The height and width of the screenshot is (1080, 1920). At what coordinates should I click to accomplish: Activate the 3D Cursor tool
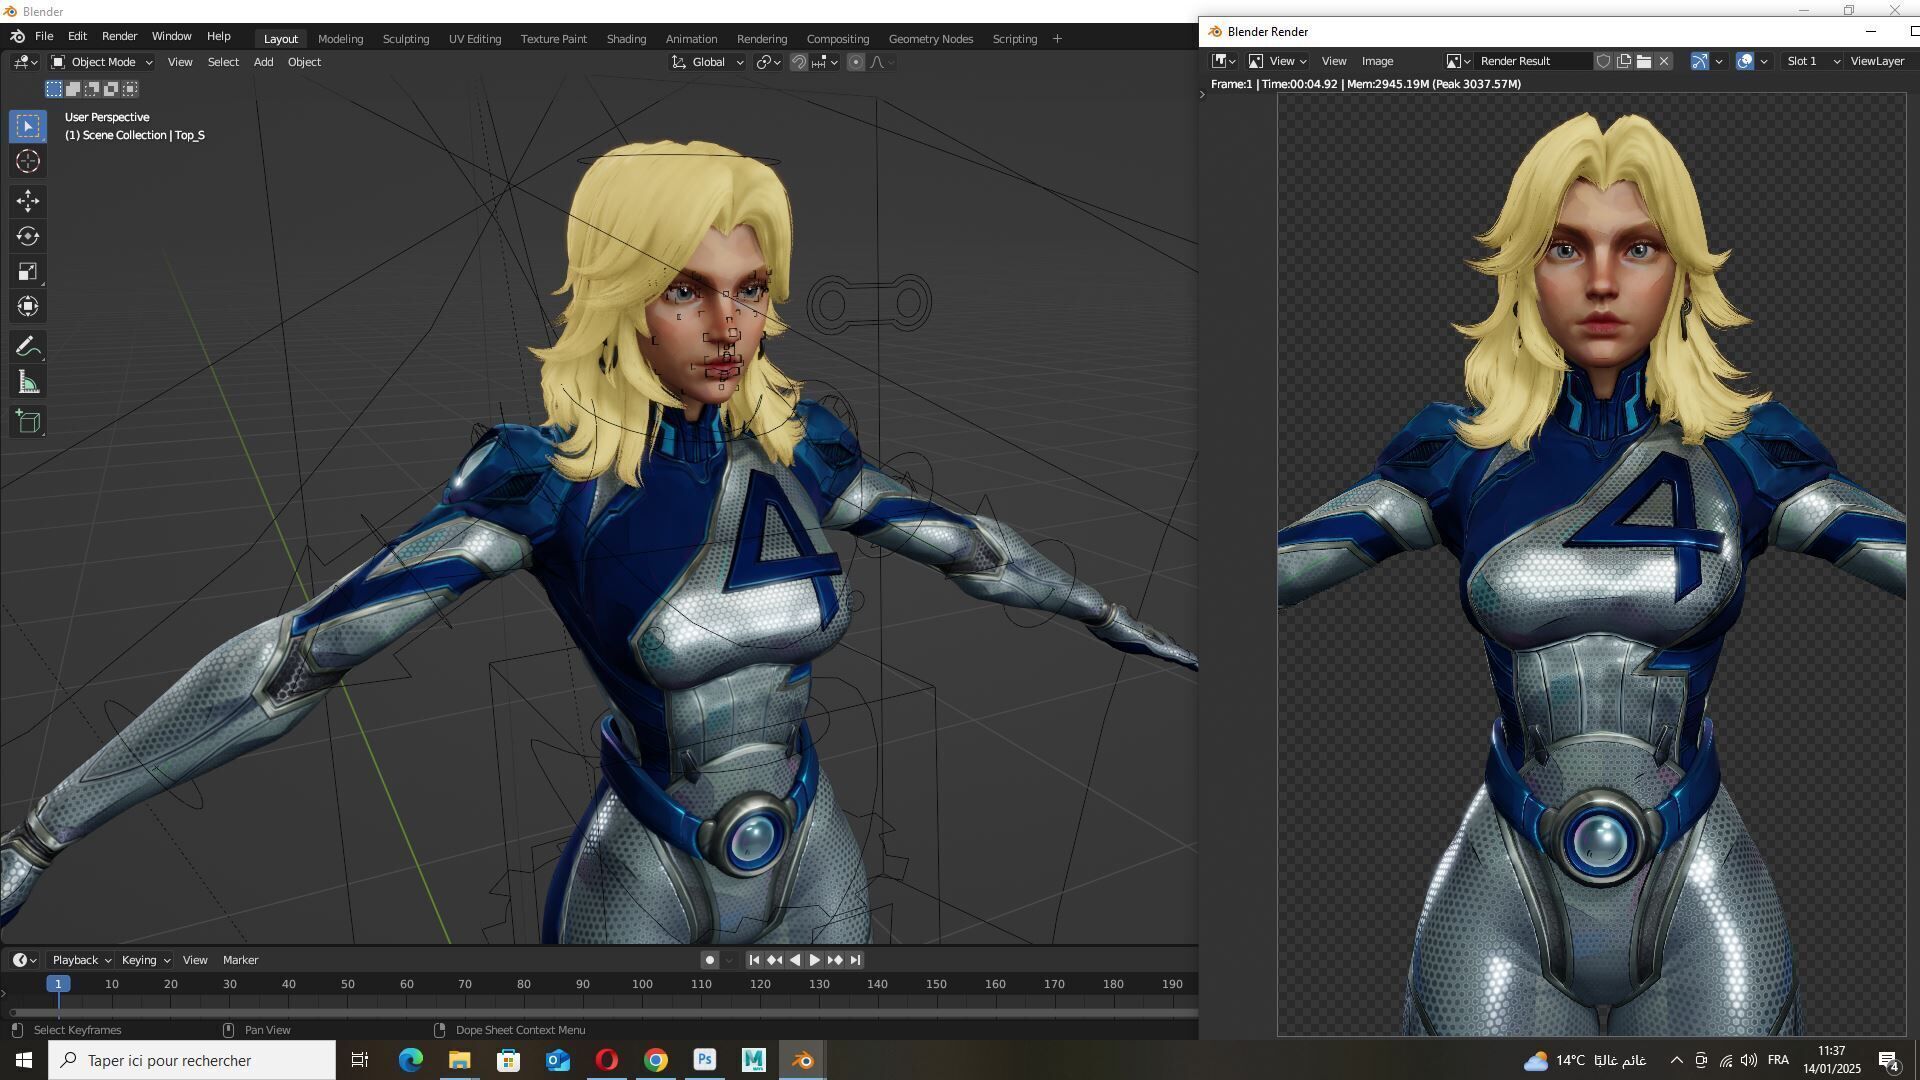tap(28, 161)
